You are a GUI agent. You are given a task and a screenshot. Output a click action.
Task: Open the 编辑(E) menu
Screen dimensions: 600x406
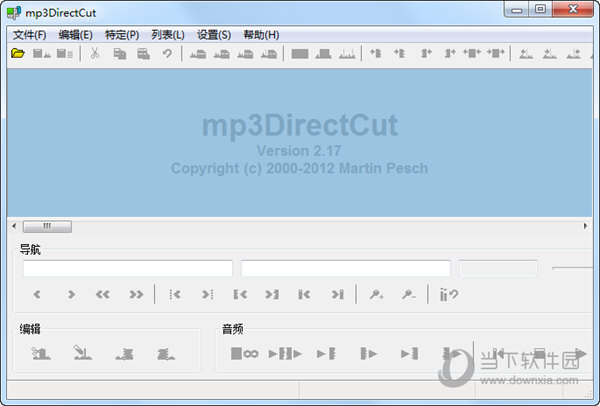coord(75,35)
